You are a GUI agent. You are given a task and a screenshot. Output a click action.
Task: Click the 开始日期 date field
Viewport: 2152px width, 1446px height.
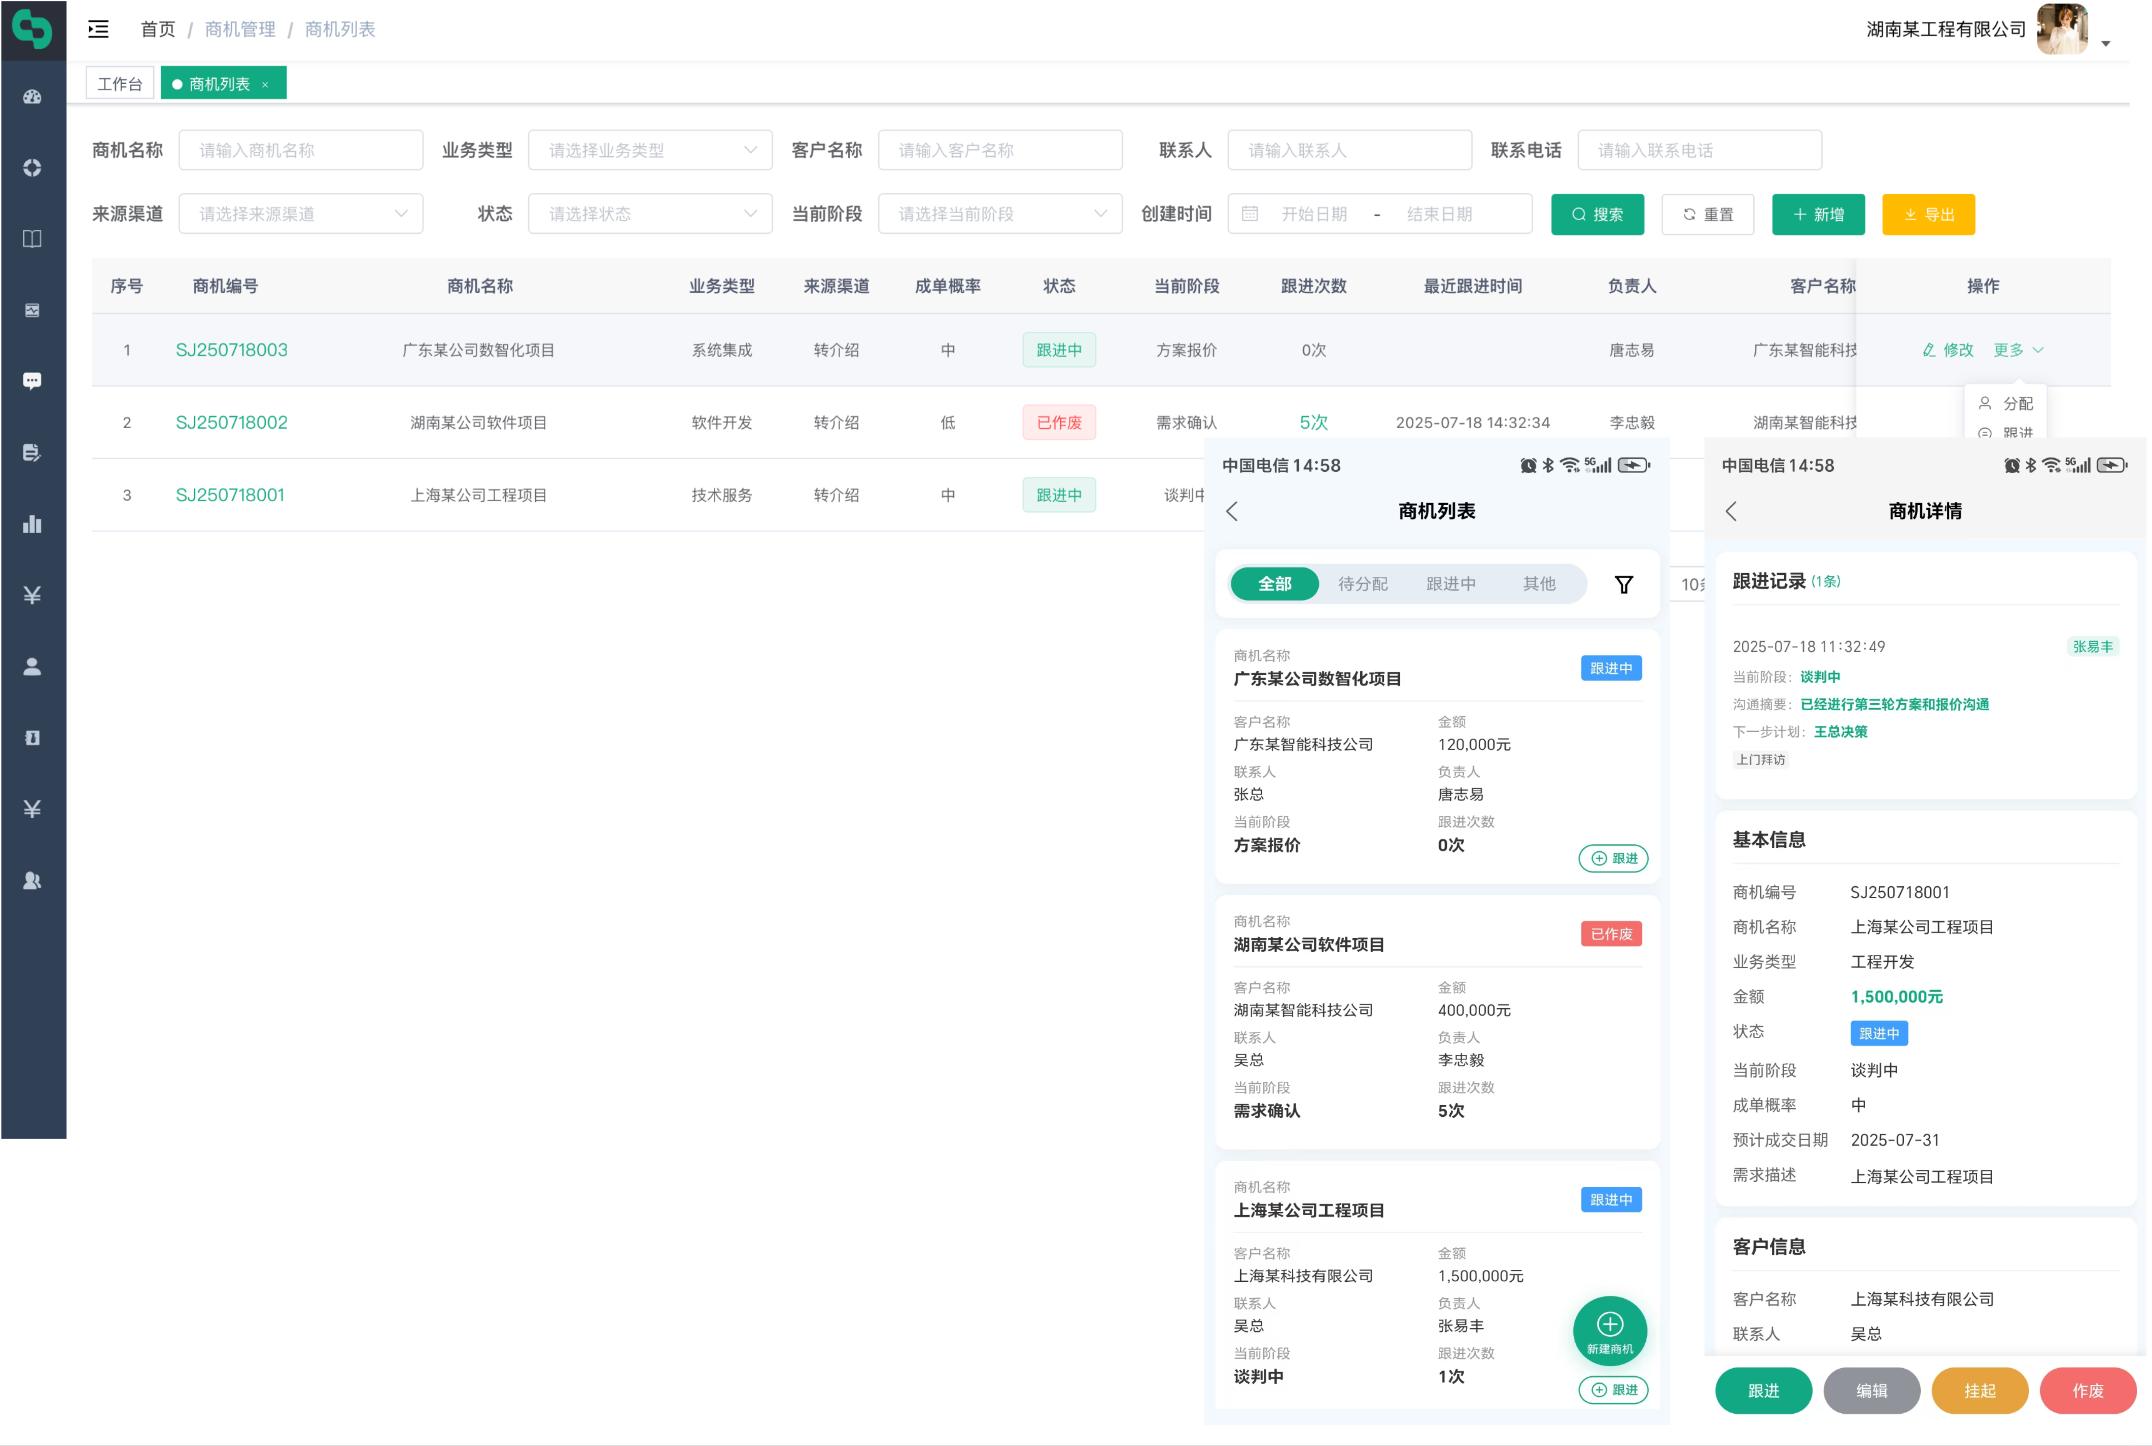pyautogui.click(x=1314, y=214)
